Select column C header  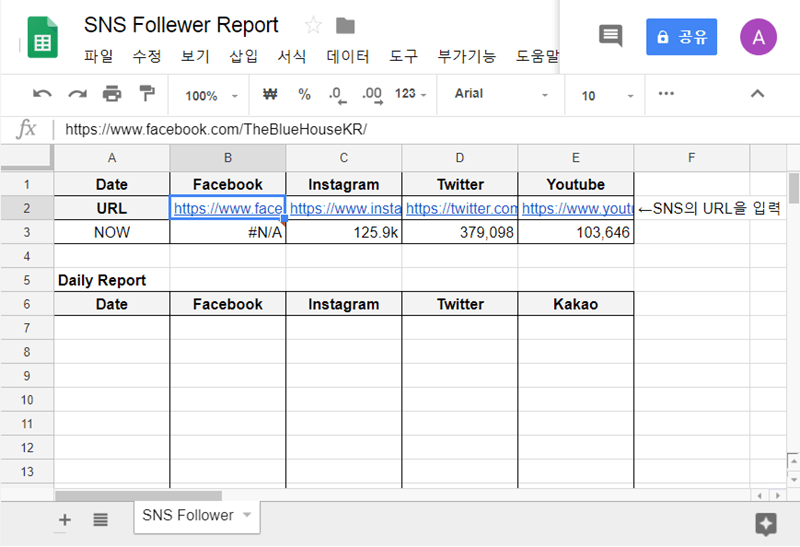coord(344,158)
